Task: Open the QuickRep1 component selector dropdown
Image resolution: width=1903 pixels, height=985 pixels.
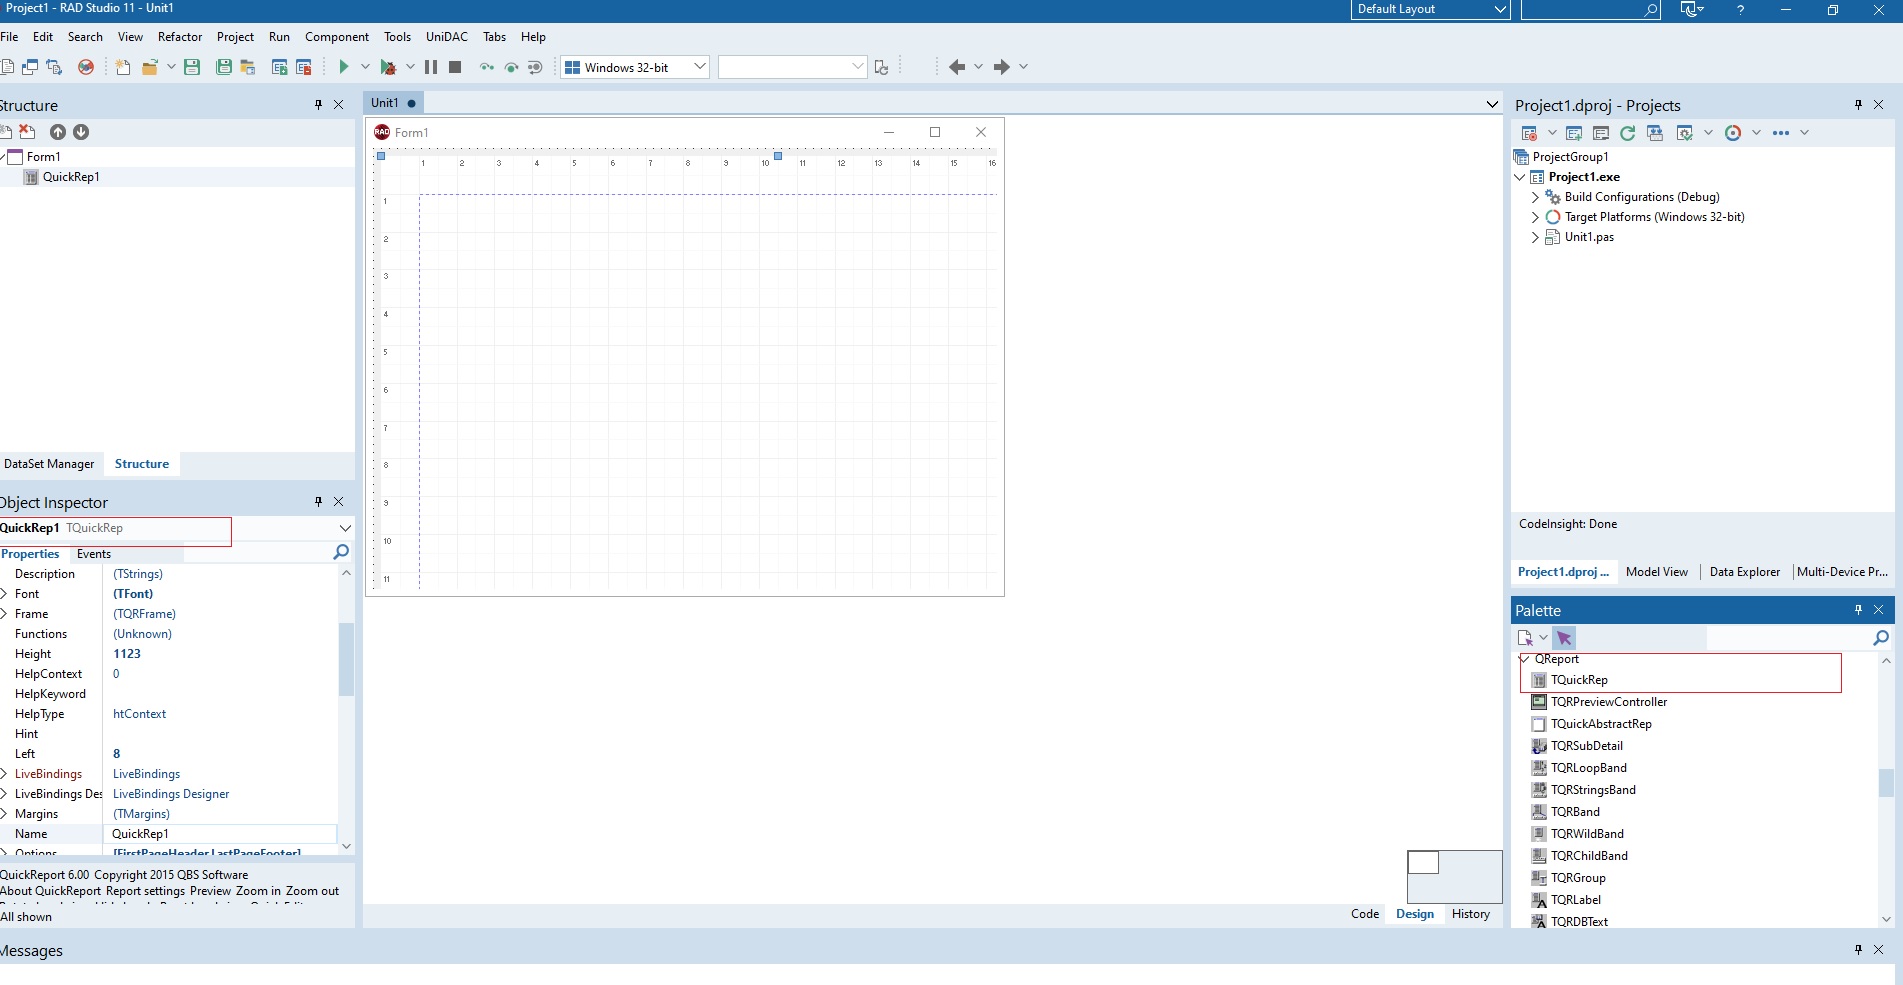Action: click(x=345, y=528)
